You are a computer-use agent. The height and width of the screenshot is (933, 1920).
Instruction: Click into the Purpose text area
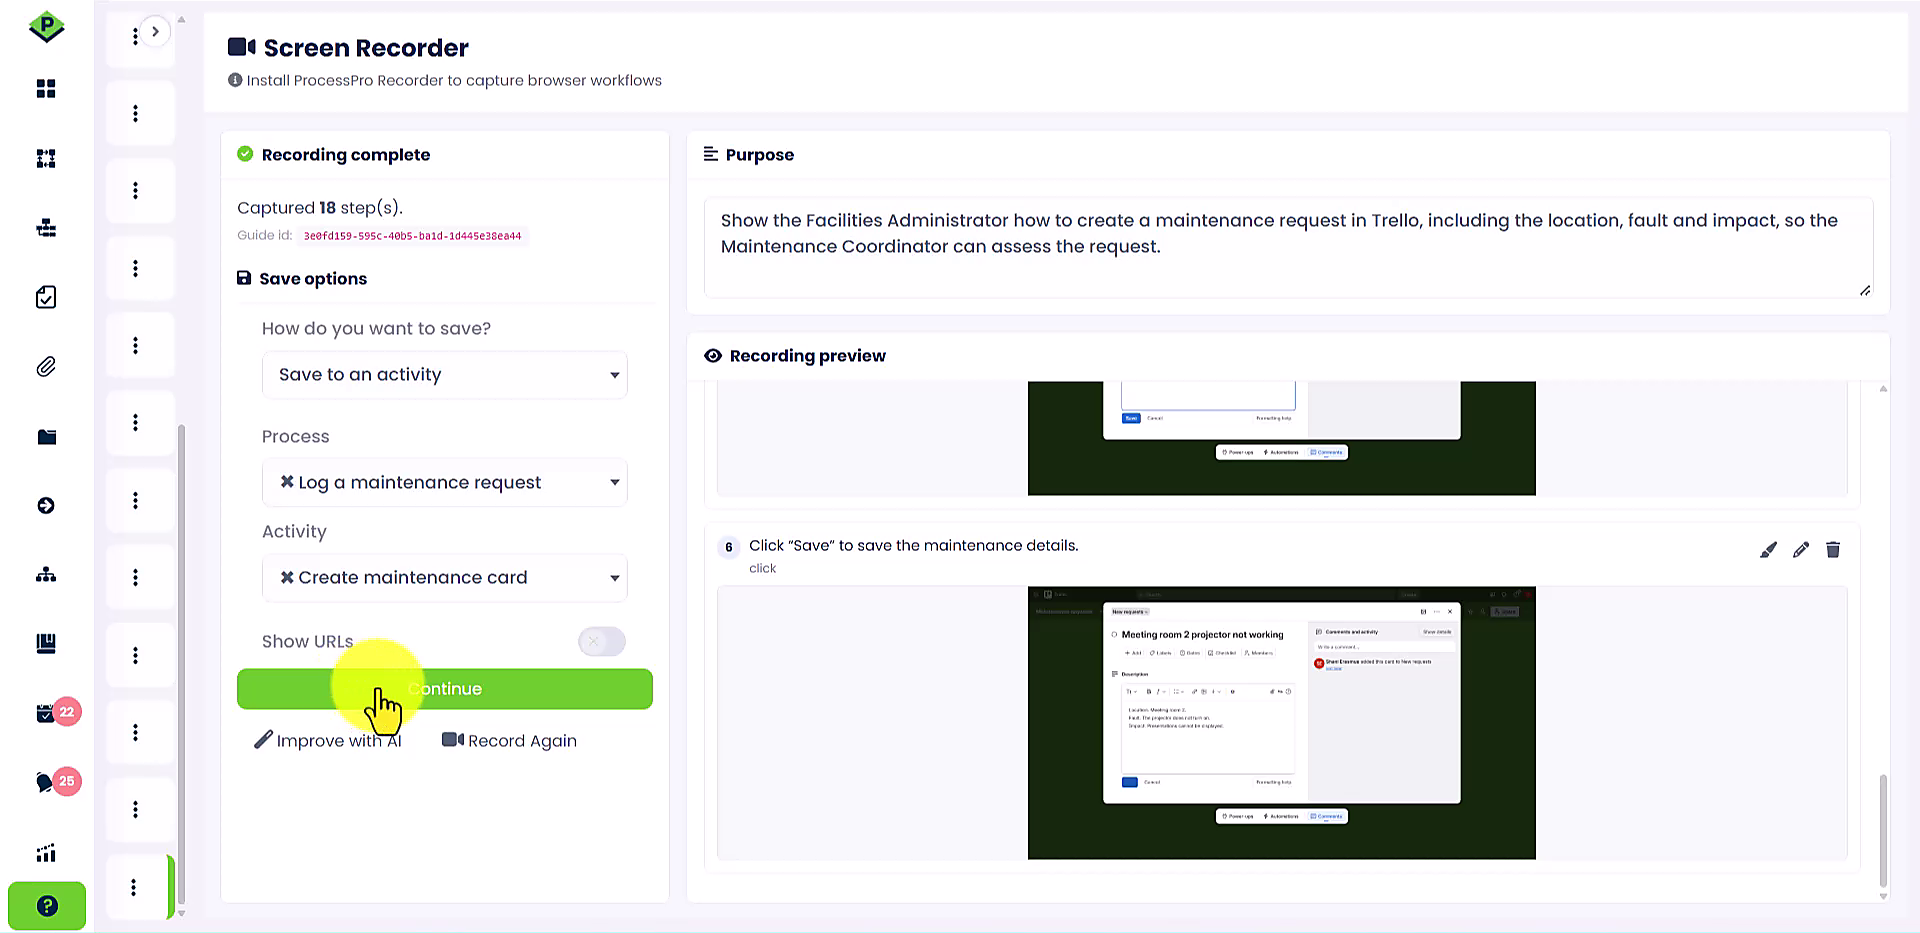pos(1288,247)
